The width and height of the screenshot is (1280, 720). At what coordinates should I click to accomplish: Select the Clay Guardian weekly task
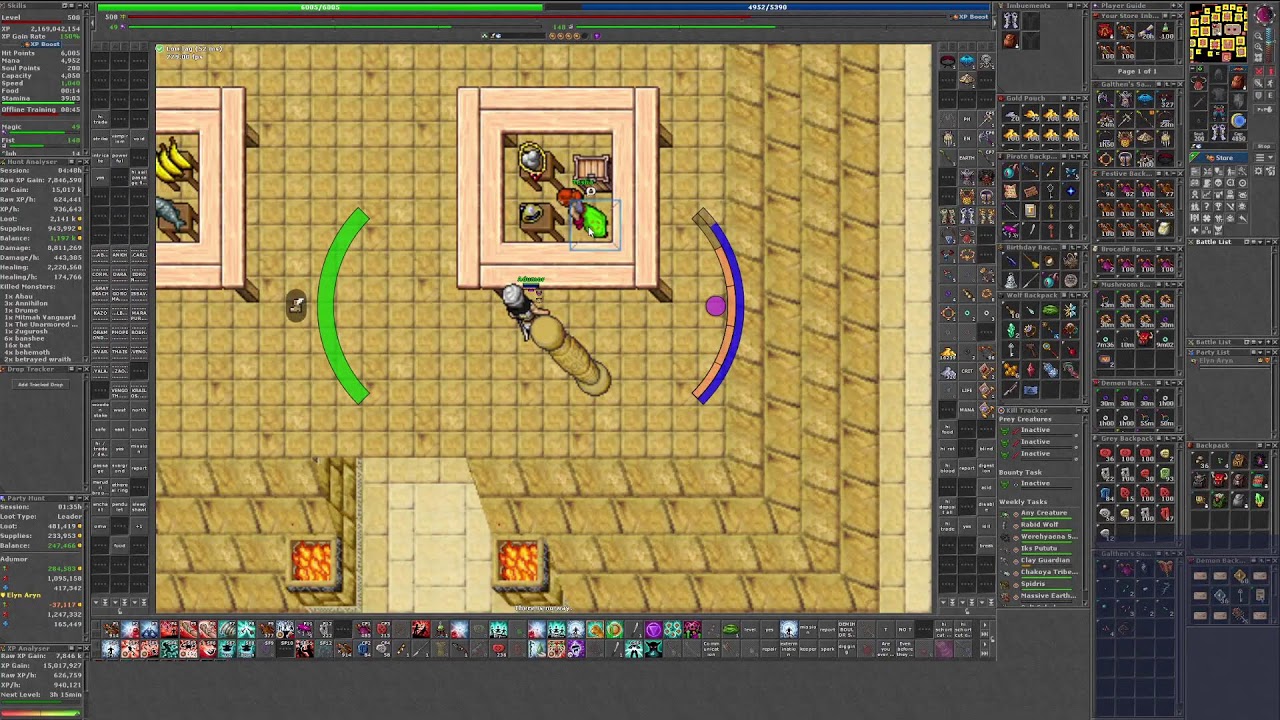[x=1045, y=560]
